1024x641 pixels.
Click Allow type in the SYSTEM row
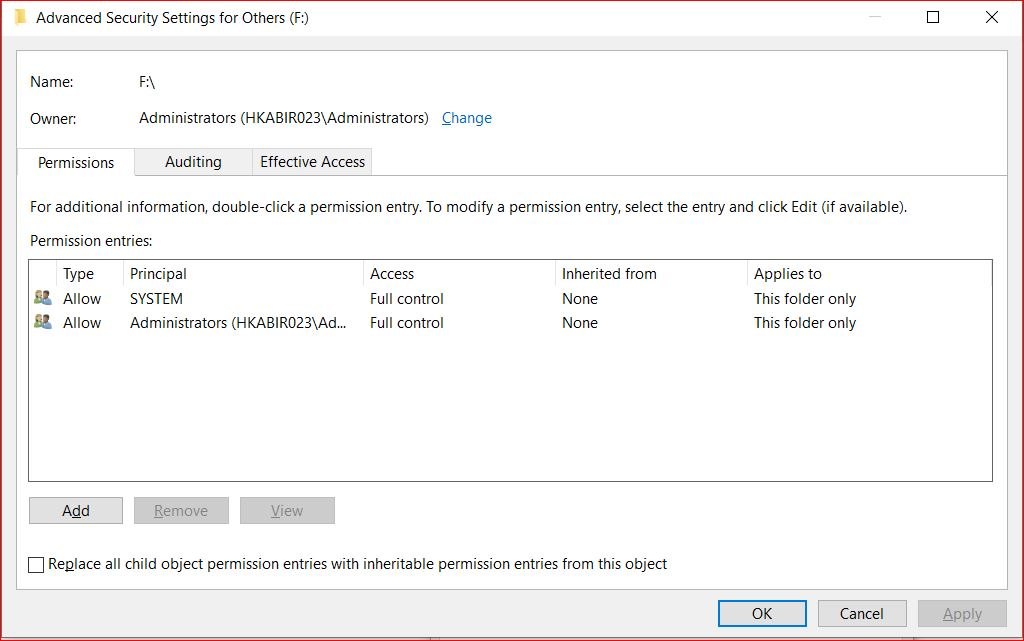(82, 298)
